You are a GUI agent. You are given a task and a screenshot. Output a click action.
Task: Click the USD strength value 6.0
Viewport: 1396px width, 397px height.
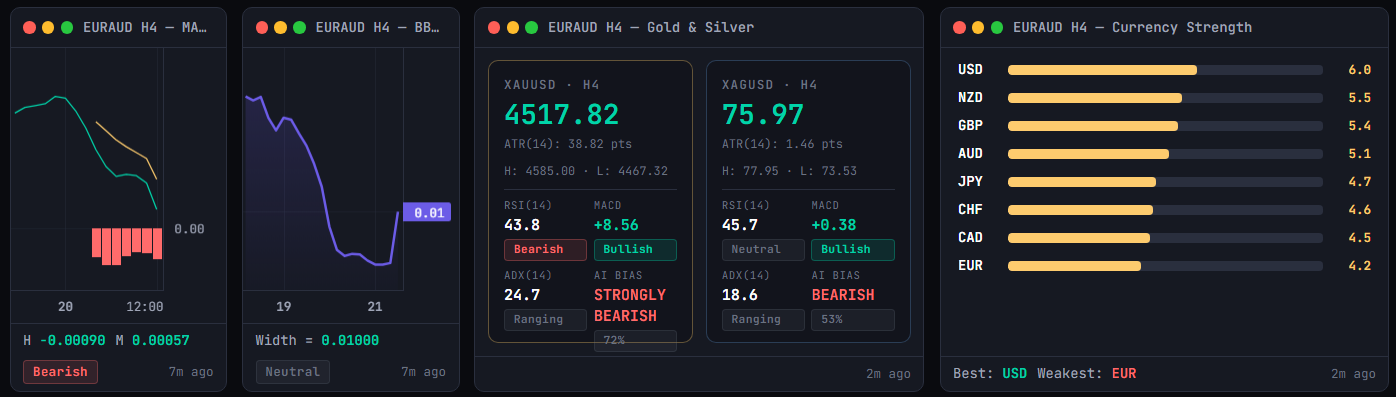click(x=1359, y=70)
